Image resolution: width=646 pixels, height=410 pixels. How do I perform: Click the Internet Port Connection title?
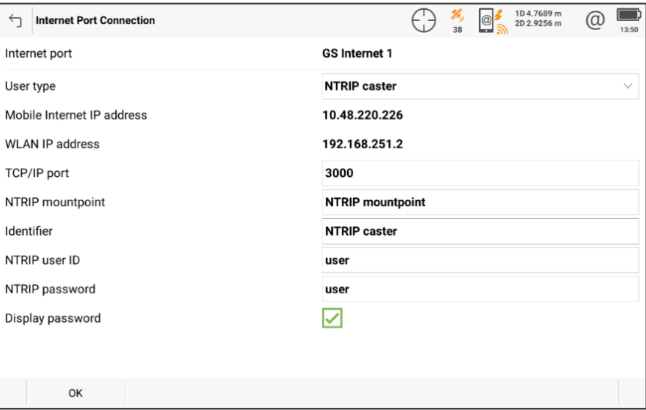tap(96, 21)
